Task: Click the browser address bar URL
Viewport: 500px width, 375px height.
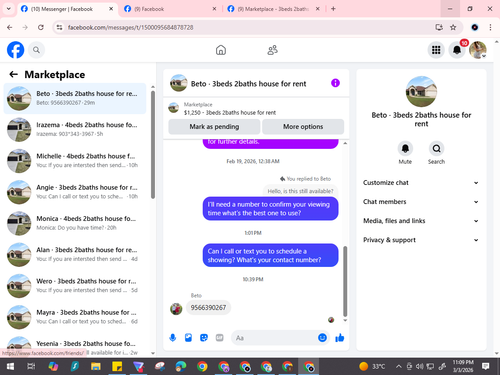Action: pos(130,27)
